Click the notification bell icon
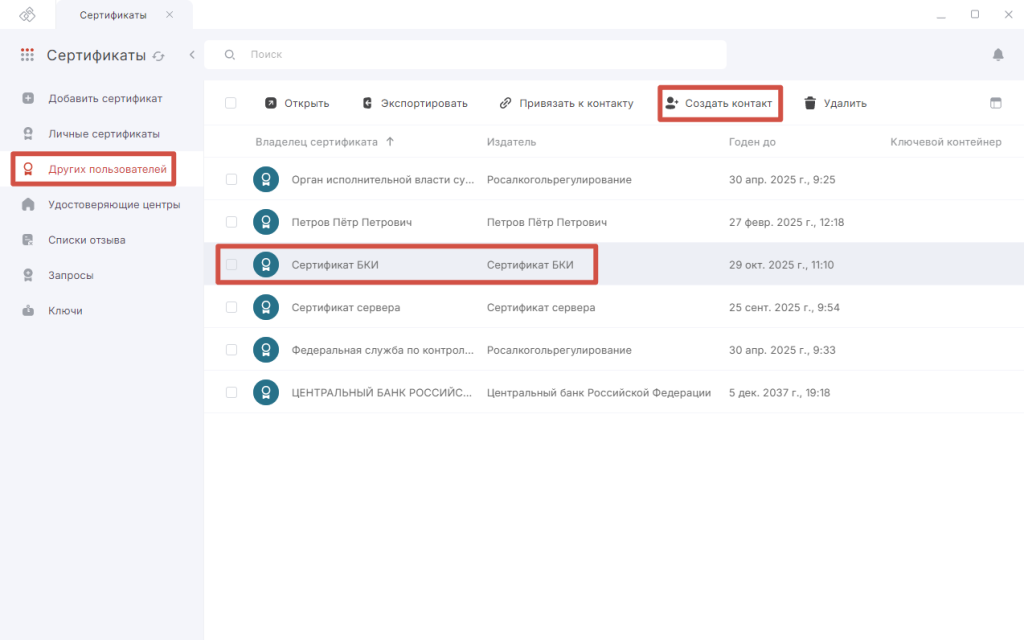Image resolution: width=1024 pixels, height=640 pixels. [998, 55]
